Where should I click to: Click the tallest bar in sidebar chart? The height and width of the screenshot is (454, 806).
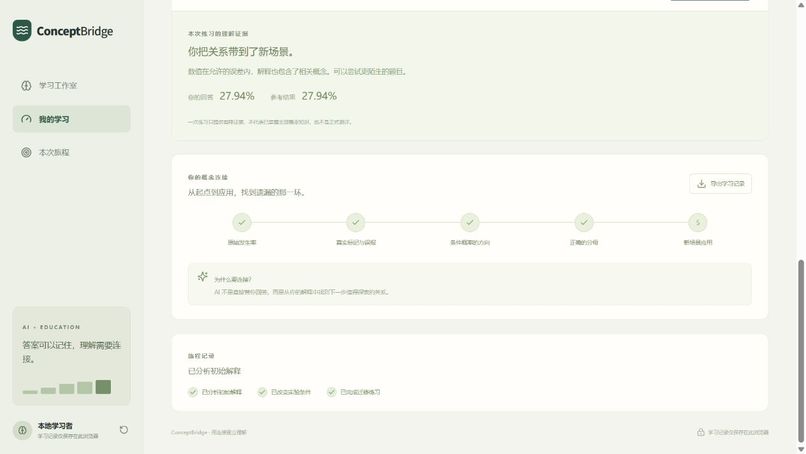point(103,387)
